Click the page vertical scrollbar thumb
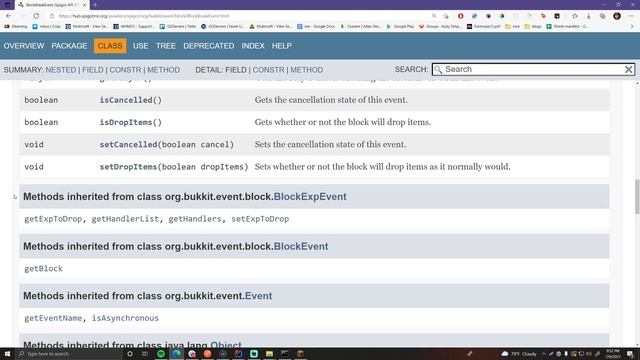Screen dimensions: 640x360 tap(637, 196)
